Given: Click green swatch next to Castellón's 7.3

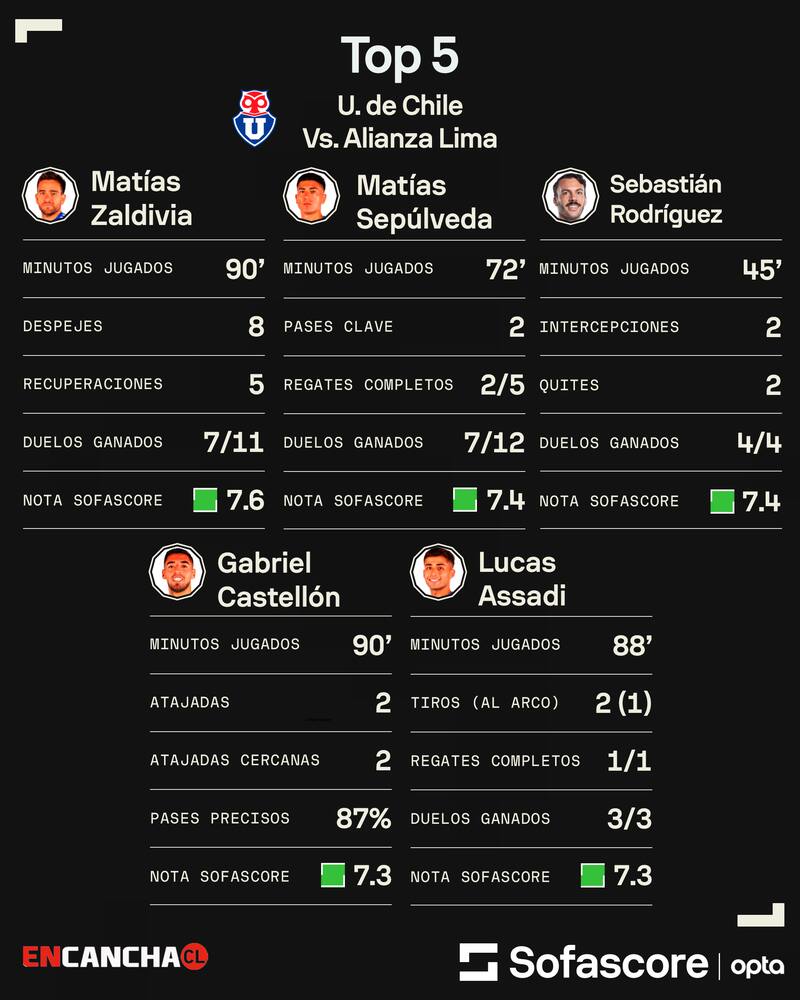Looking at the screenshot, I should pyautogui.click(x=333, y=876).
